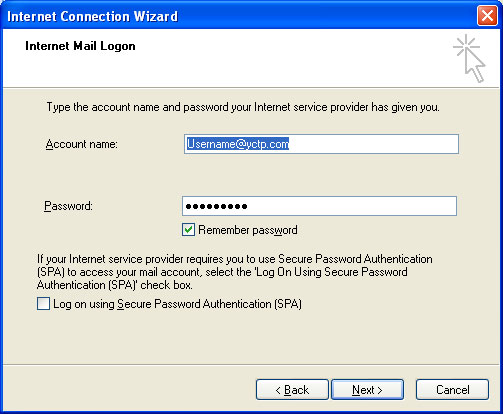The image size is (503, 414).
Task: Proceed by clicking the Next button
Action: pyautogui.click(x=367, y=389)
